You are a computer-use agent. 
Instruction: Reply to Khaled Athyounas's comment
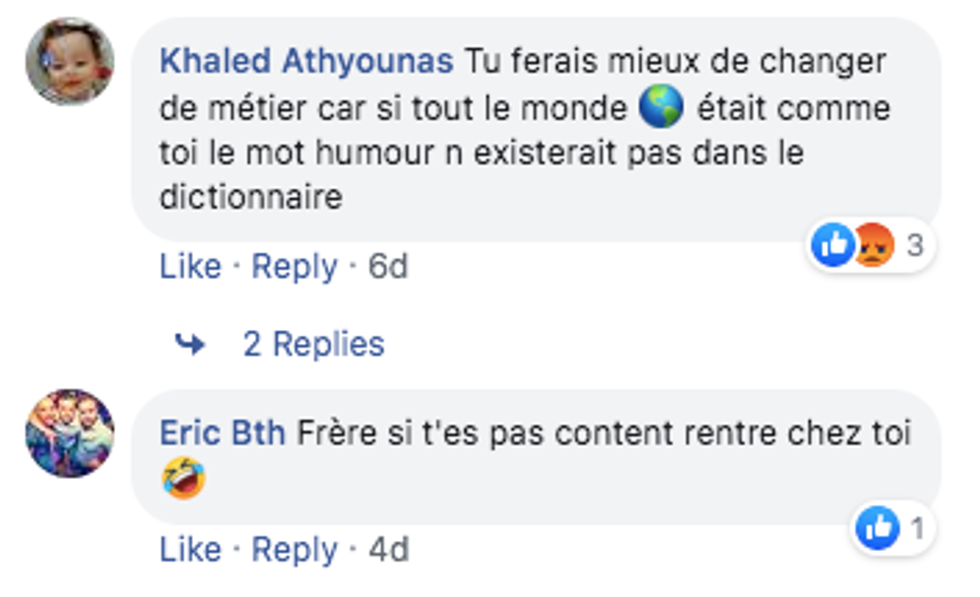[294, 267]
